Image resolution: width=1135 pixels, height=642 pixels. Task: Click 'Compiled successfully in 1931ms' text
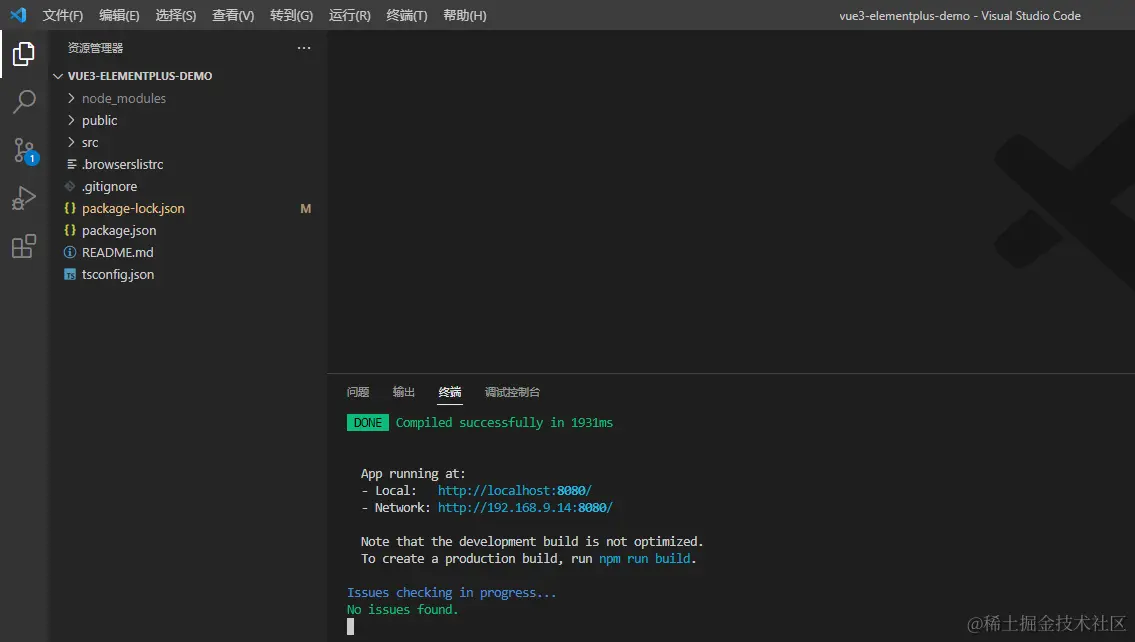coord(504,423)
